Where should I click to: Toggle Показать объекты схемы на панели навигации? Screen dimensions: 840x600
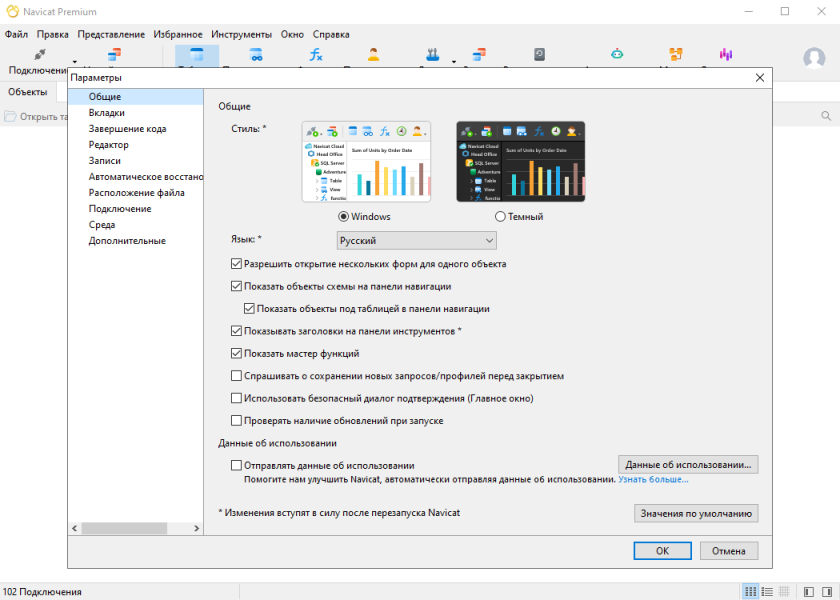(x=236, y=286)
